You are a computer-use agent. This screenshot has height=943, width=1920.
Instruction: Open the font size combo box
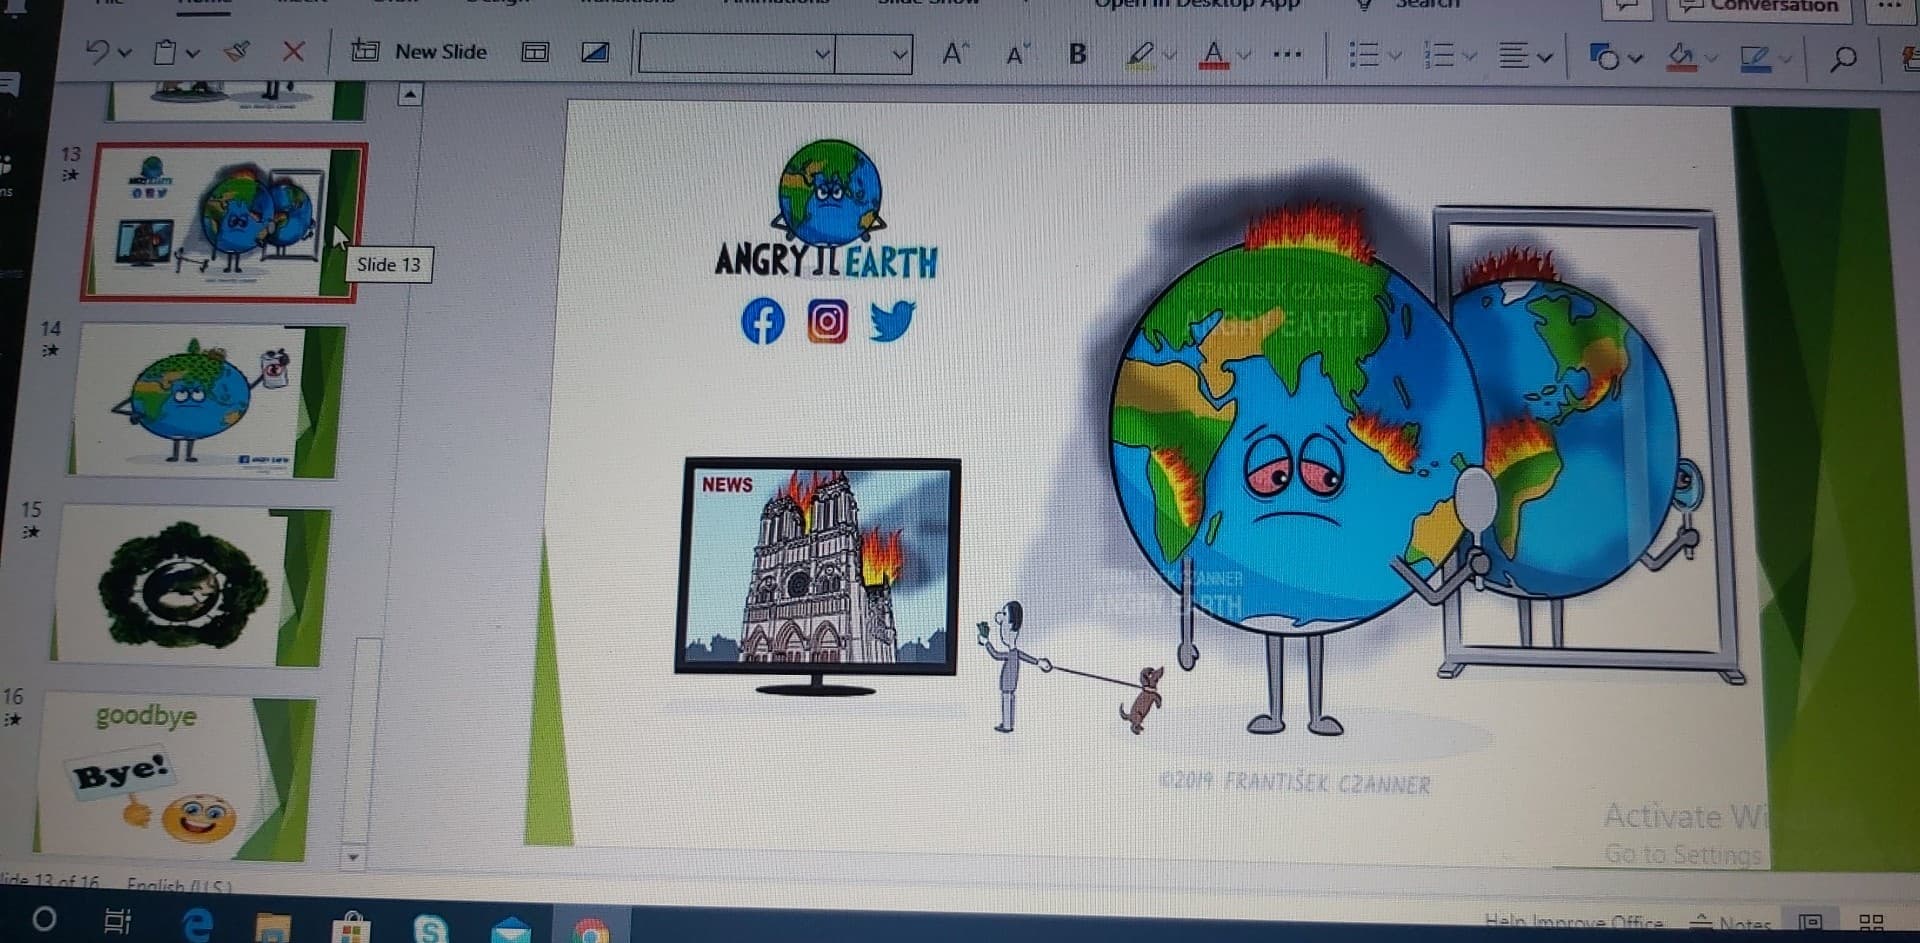pos(873,53)
